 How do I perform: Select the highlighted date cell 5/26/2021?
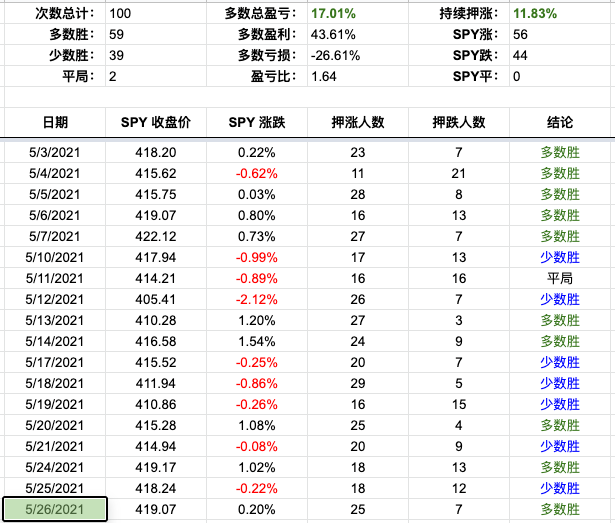pyautogui.click(x=55, y=510)
